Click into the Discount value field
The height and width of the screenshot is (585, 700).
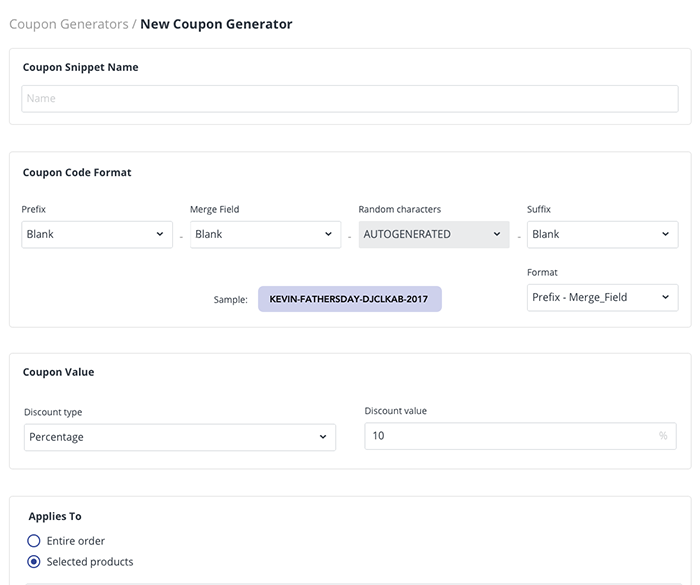510,437
